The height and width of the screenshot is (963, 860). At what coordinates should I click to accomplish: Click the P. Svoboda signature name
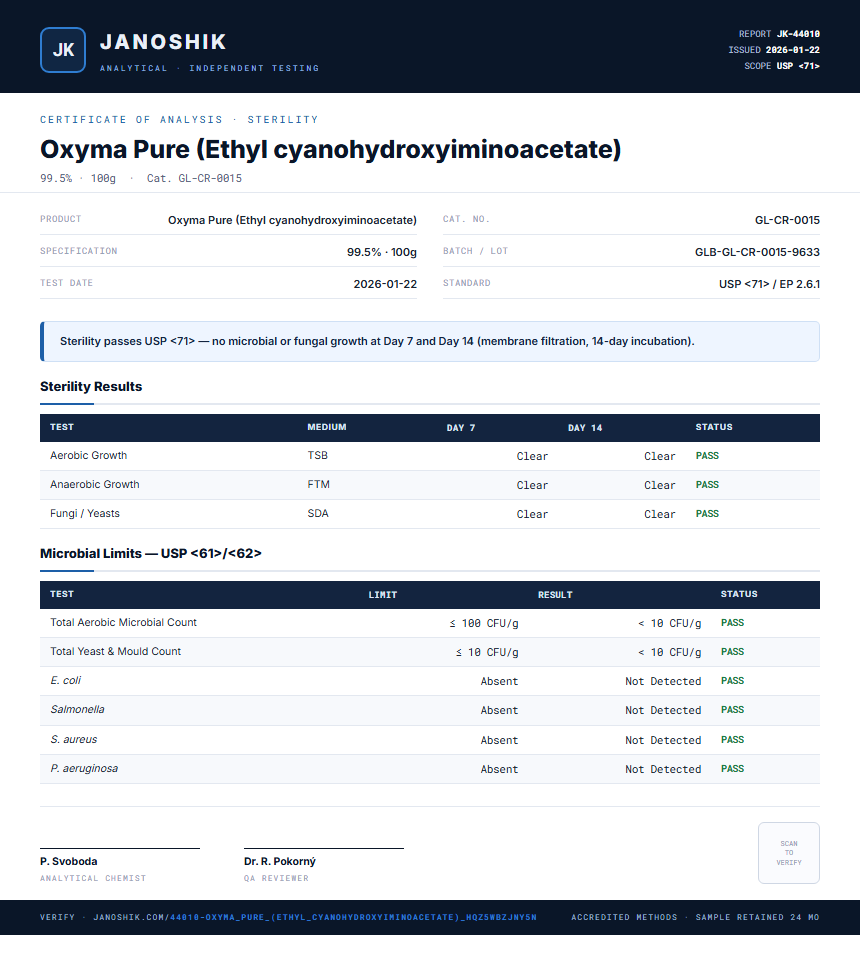click(69, 861)
